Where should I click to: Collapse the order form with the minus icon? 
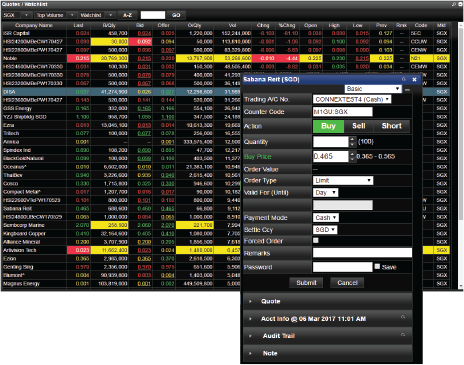tap(407, 90)
